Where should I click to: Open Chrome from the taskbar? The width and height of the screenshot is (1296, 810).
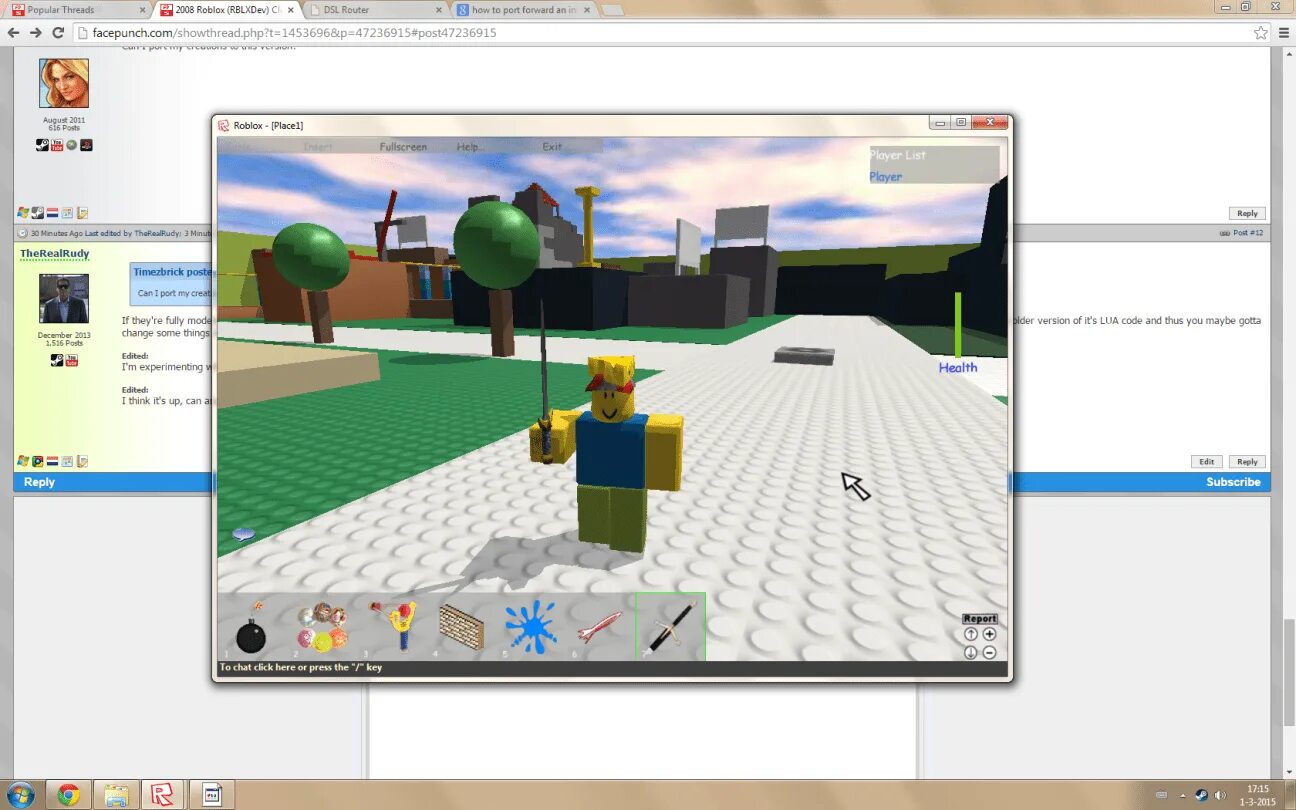coord(68,795)
